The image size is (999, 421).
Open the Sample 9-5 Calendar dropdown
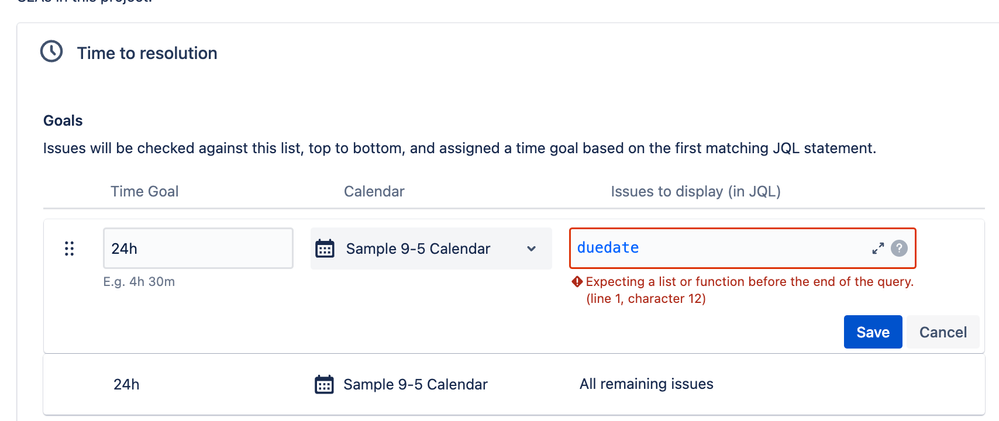click(x=431, y=248)
